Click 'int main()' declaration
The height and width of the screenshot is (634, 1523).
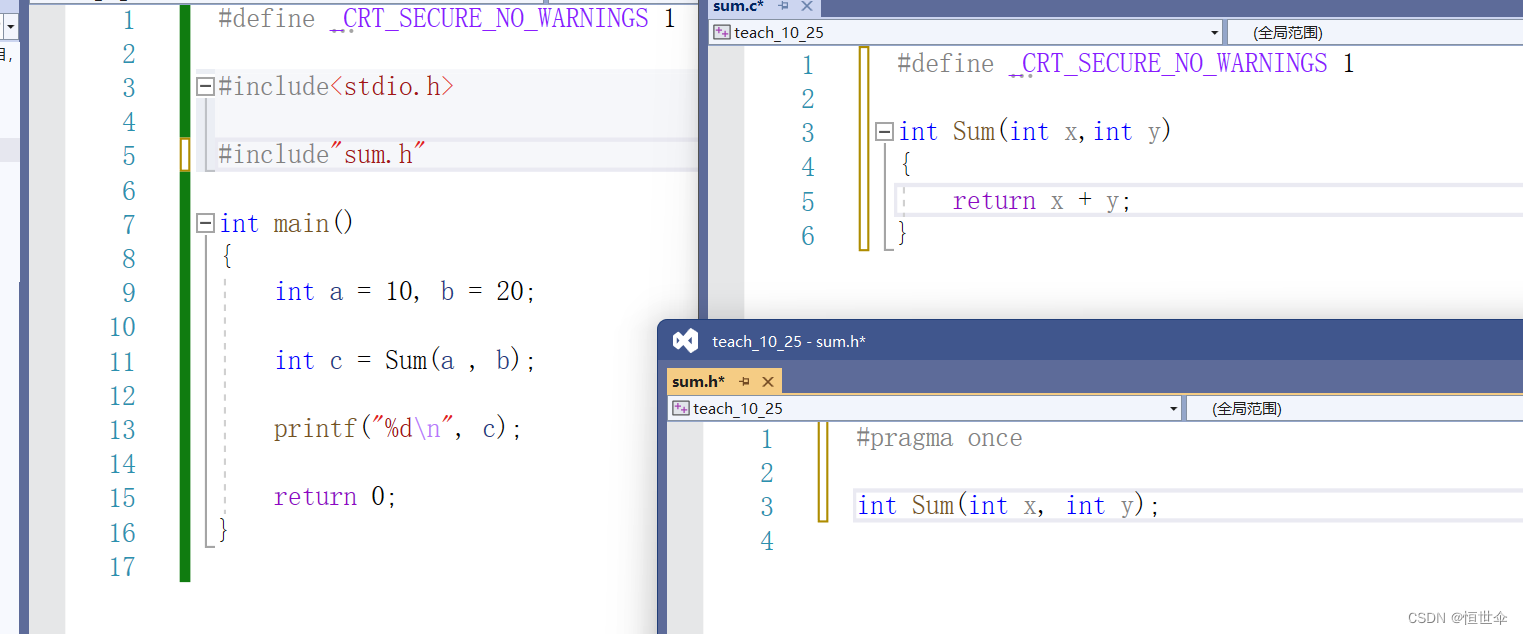287,223
